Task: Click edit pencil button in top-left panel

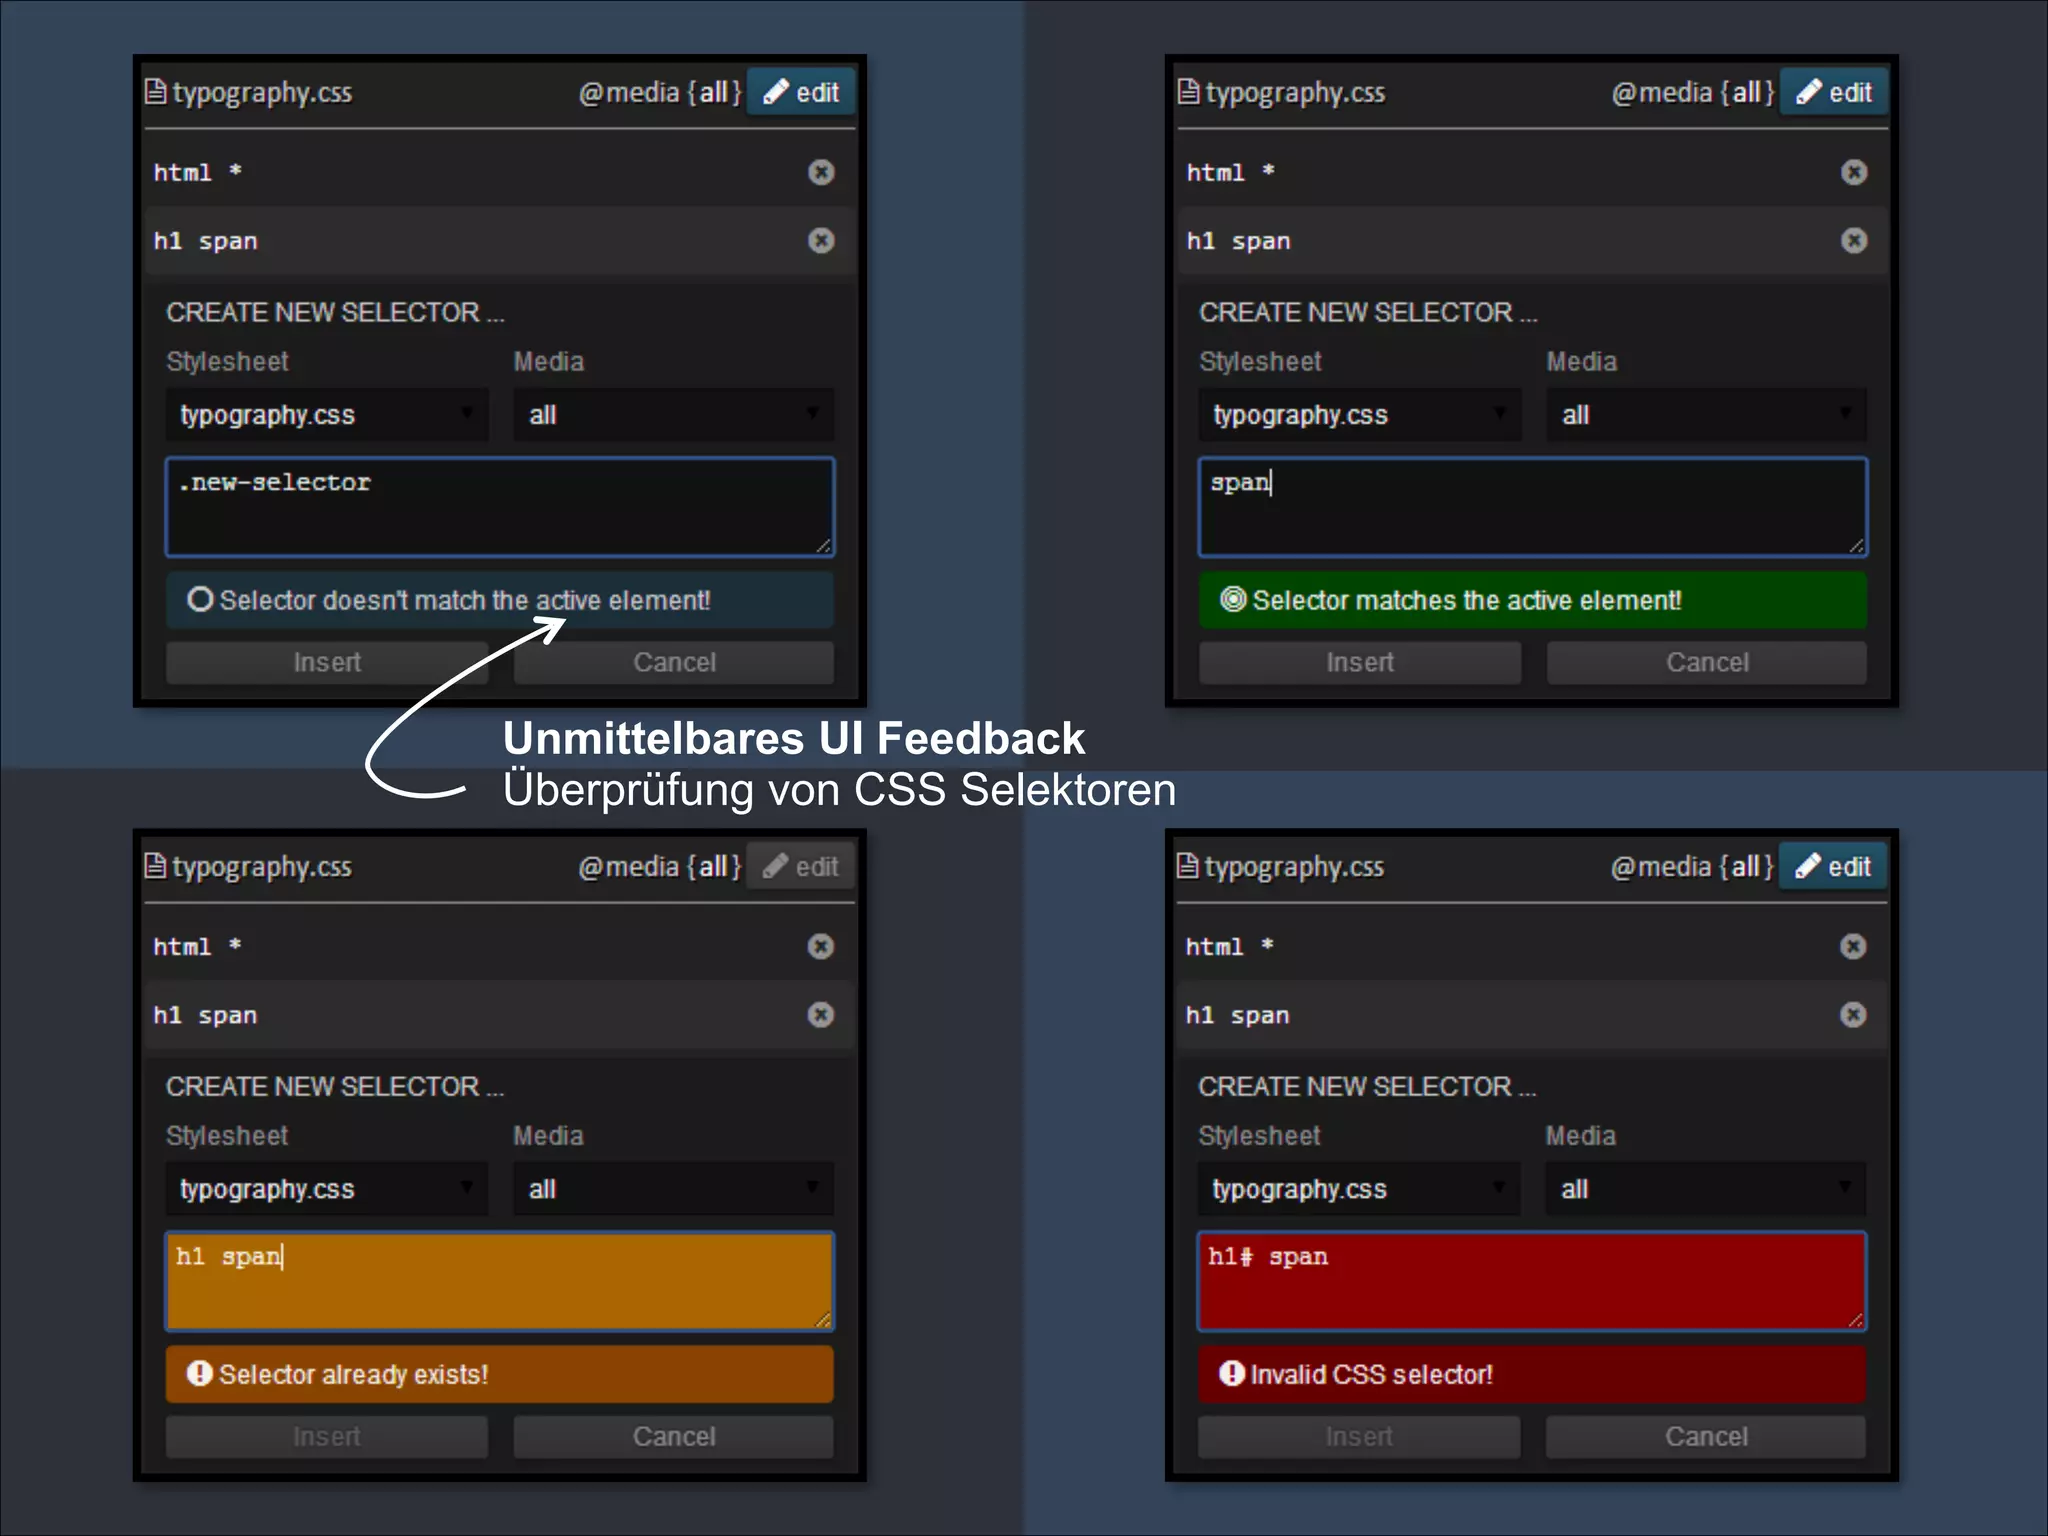Action: (801, 92)
